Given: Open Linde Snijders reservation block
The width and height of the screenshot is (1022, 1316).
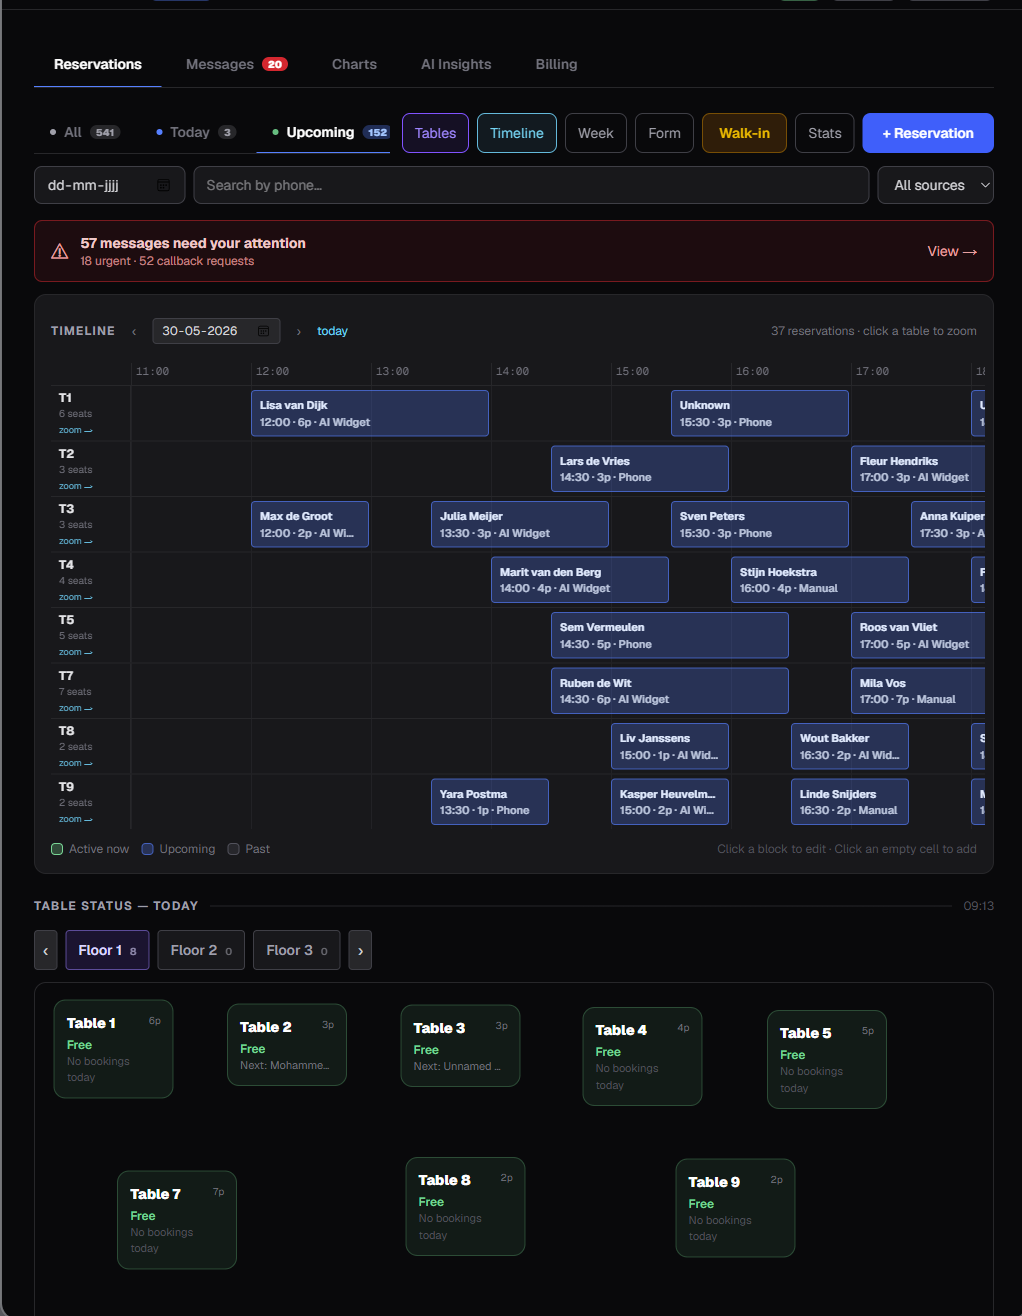Looking at the screenshot, I should click(x=850, y=802).
